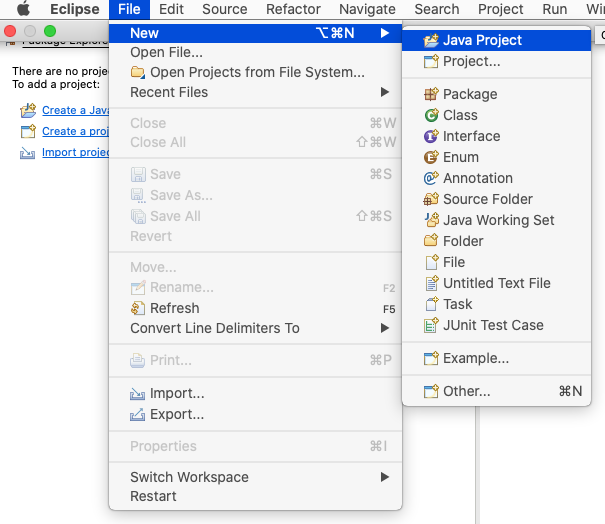This screenshot has width=605, height=524.
Task: Click the Java Project icon in New submenu
Action: (431, 40)
